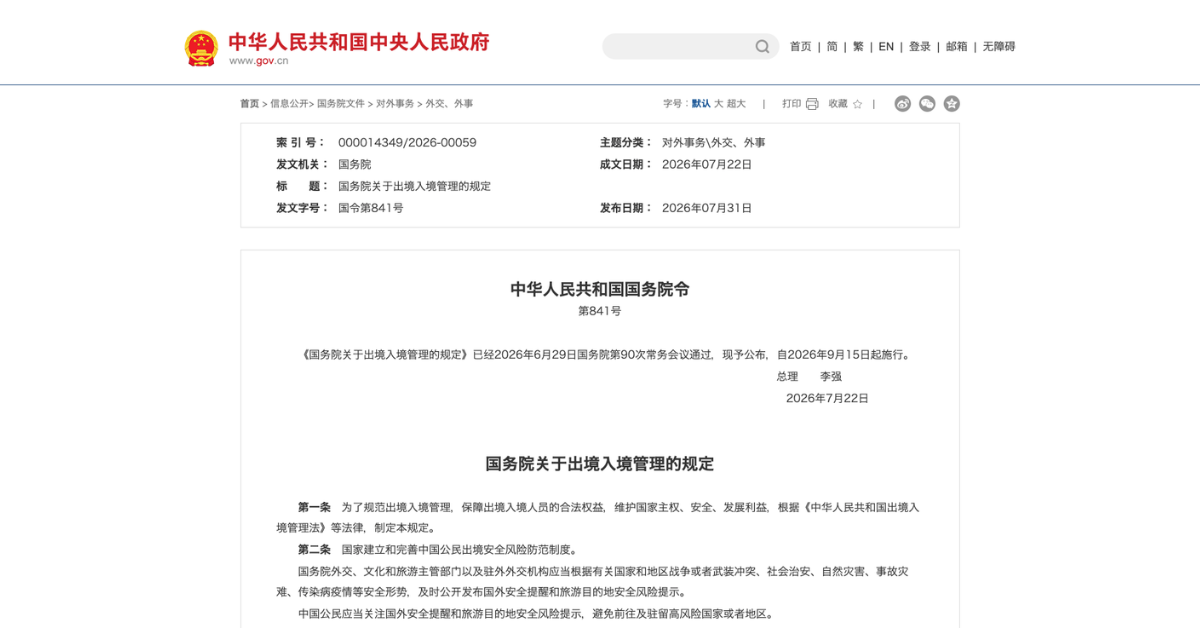Go to breadcrumb 国务院文件

tap(341, 104)
